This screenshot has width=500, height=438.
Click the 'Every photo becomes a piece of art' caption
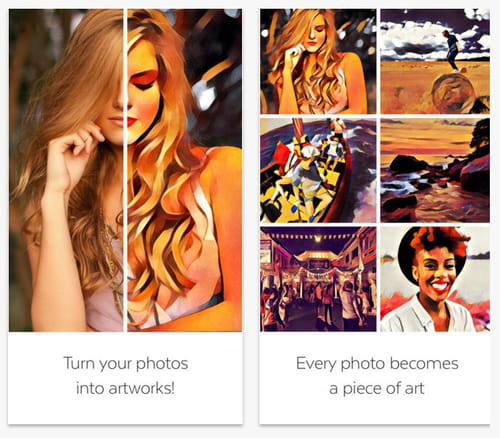(377, 376)
